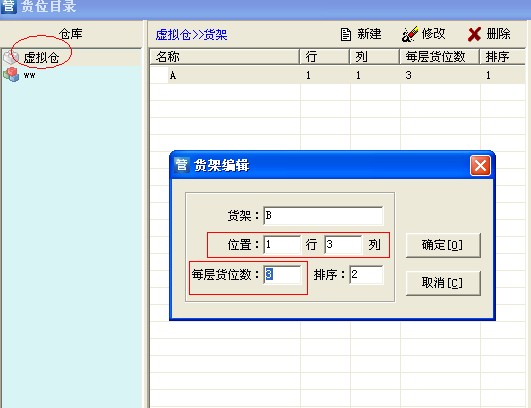Click the 位置 column number field
The image size is (531, 408).
(343, 244)
